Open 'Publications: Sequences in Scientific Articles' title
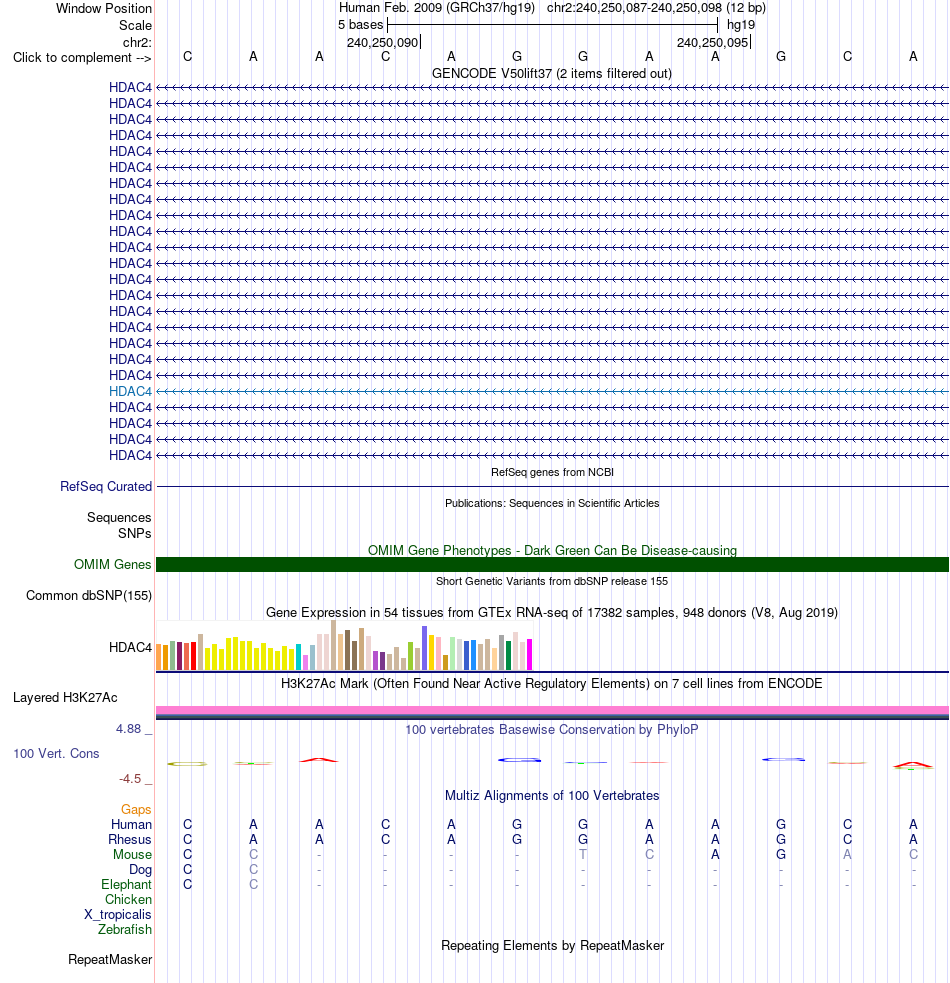Image resolution: width=950 pixels, height=983 pixels. tap(552, 503)
